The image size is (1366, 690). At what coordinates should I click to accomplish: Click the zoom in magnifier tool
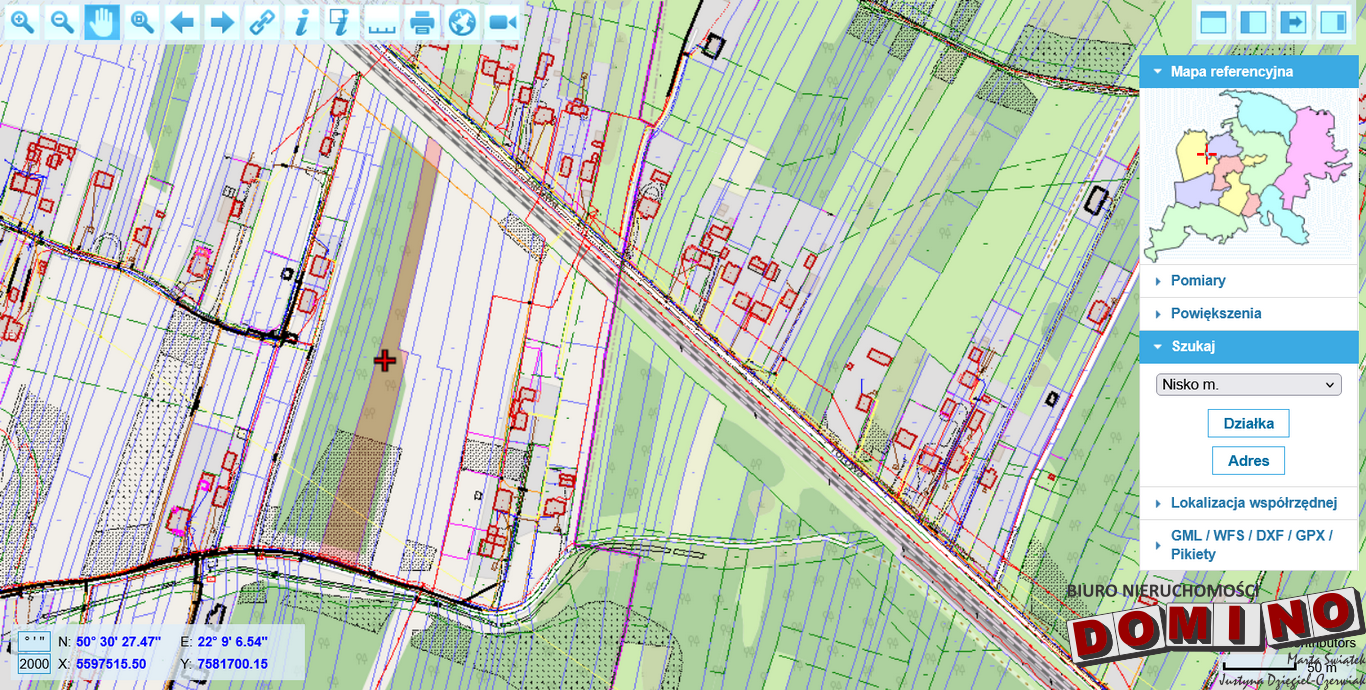point(22,22)
